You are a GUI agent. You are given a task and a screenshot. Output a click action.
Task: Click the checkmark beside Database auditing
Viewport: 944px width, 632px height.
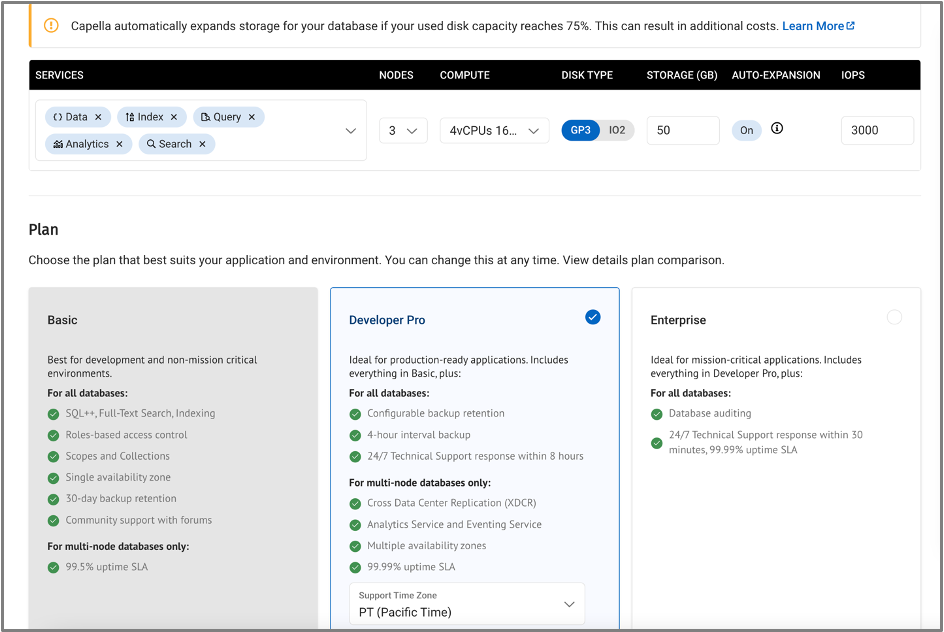click(x=656, y=414)
